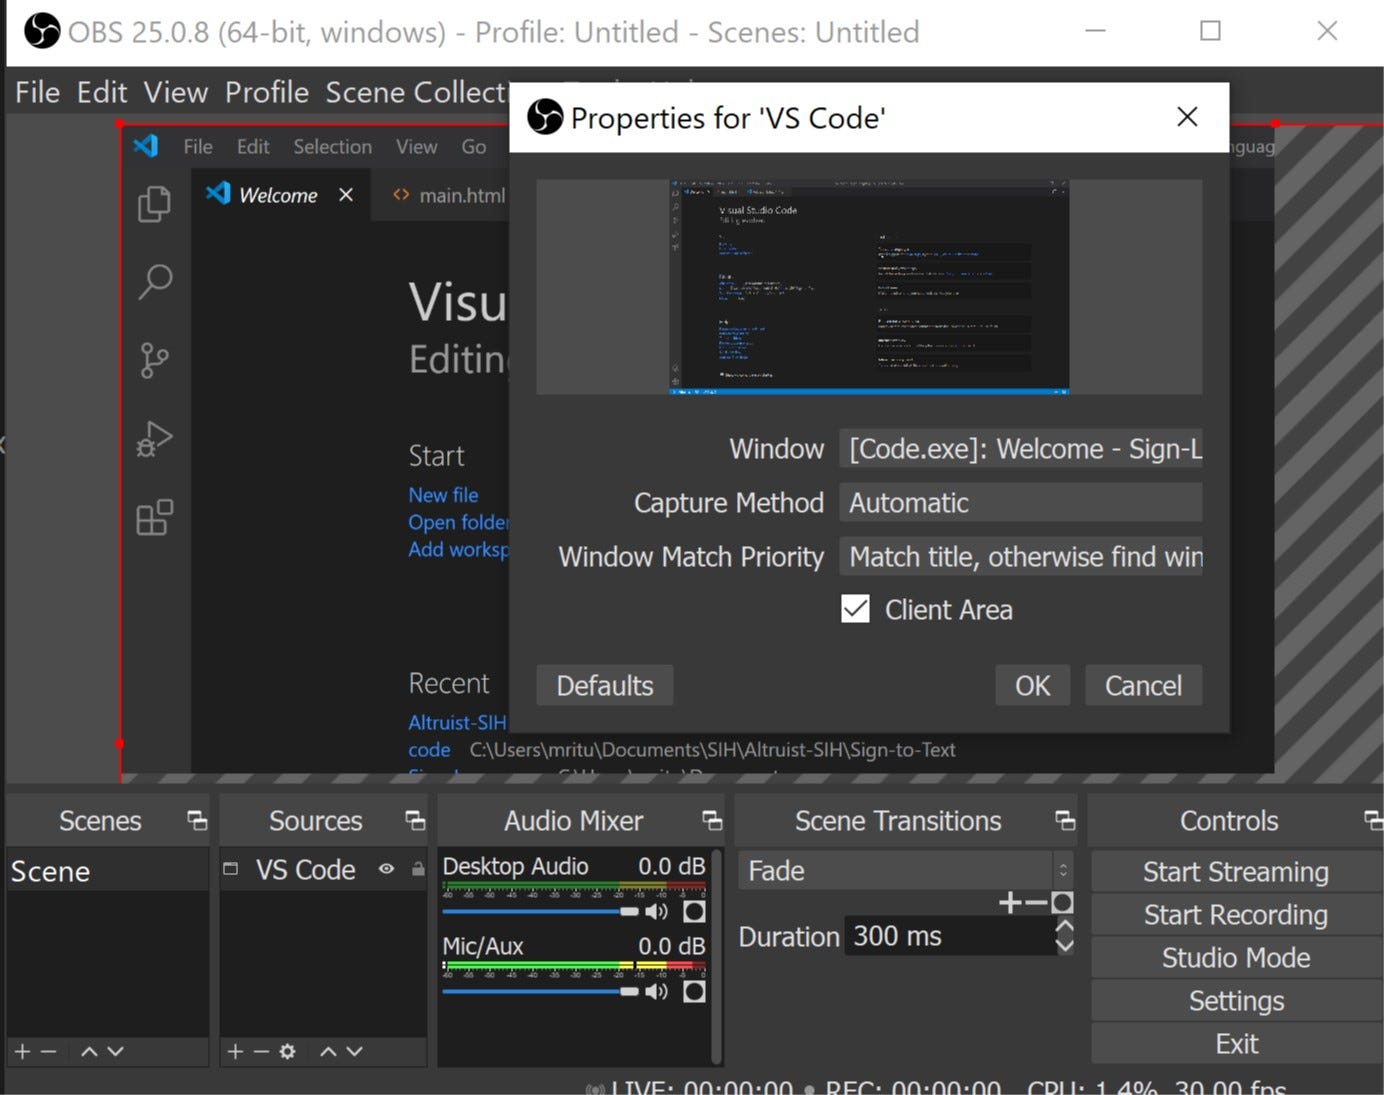Mute Desktop Audio speaker icon
The width and height of the screenshot is (1384, 1095).
657,911
